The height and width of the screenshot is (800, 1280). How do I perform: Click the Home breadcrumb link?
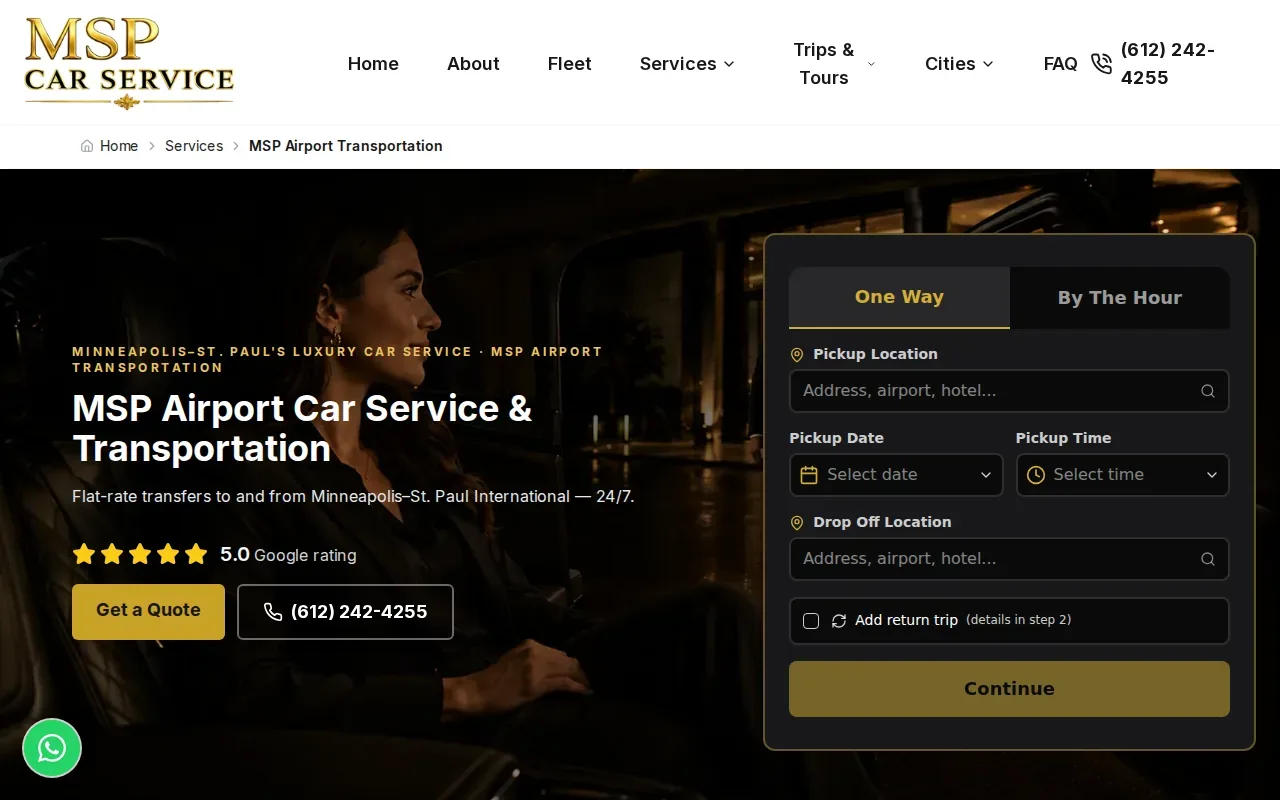pyautogui.click(x=119, y=146)
